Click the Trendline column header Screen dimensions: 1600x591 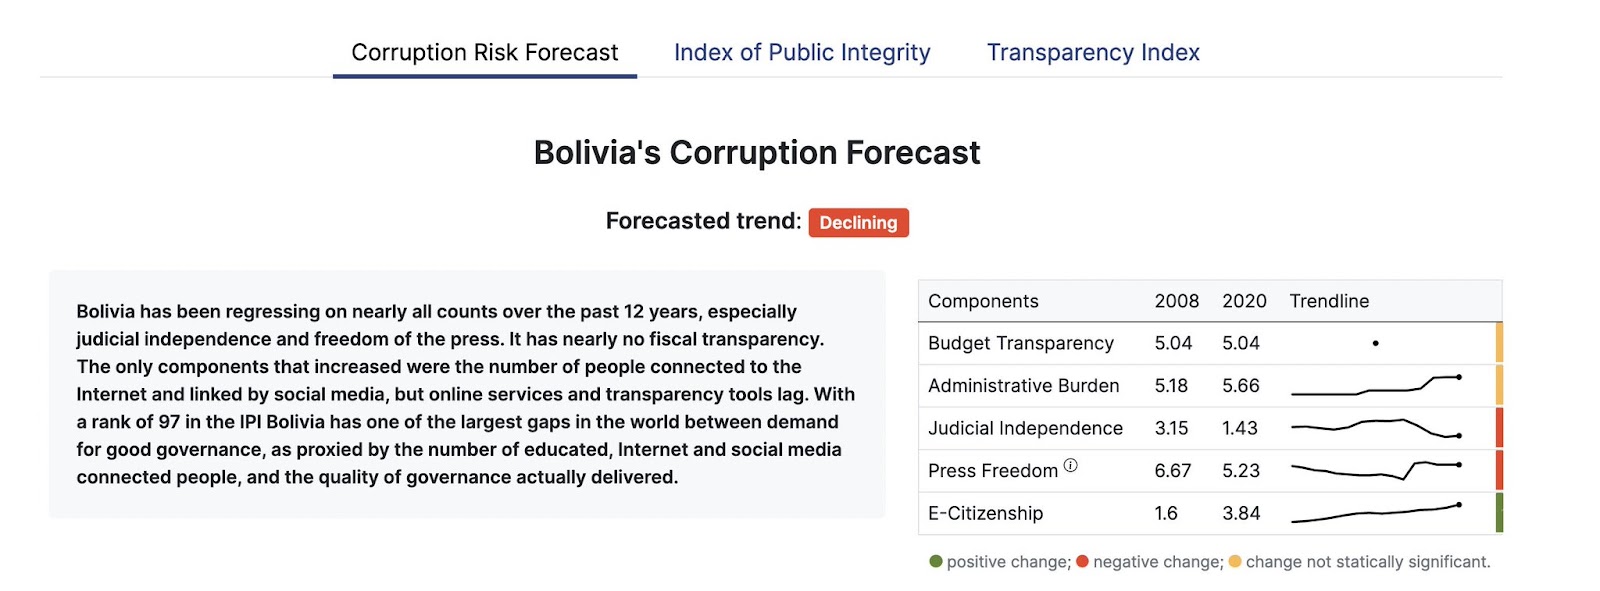pos(1329,301)
